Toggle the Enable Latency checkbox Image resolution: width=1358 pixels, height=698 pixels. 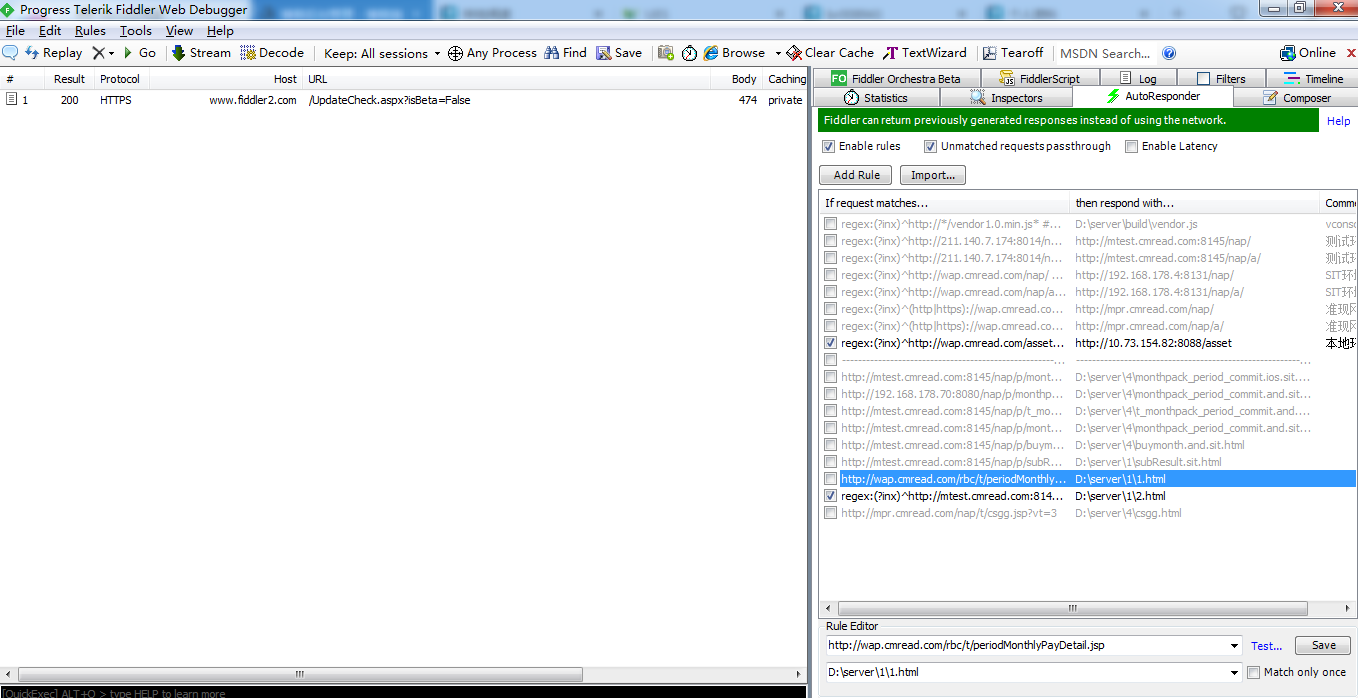(1131, 146)
